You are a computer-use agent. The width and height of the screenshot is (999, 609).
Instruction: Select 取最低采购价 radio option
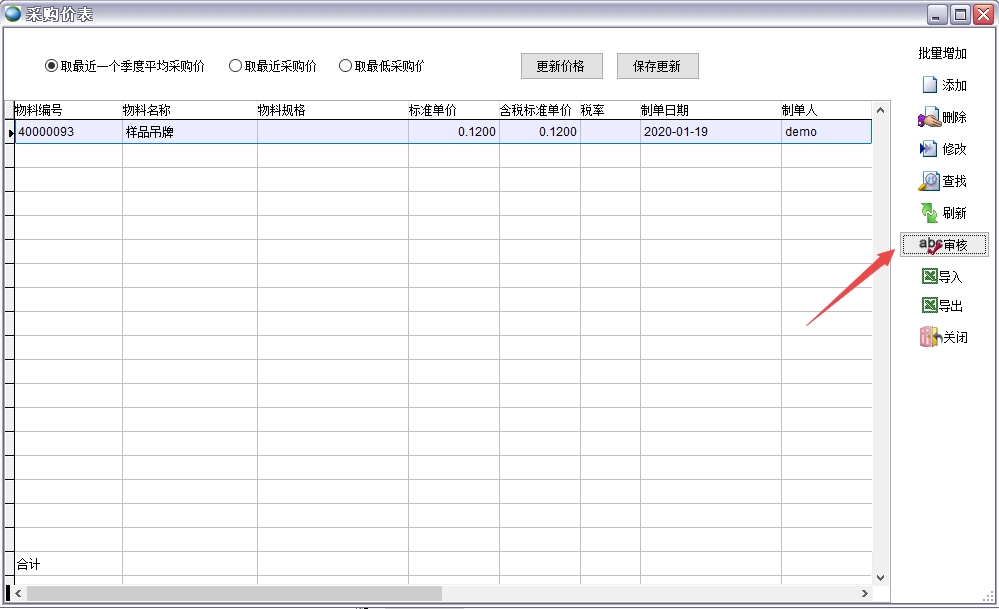tap(346, 66)
